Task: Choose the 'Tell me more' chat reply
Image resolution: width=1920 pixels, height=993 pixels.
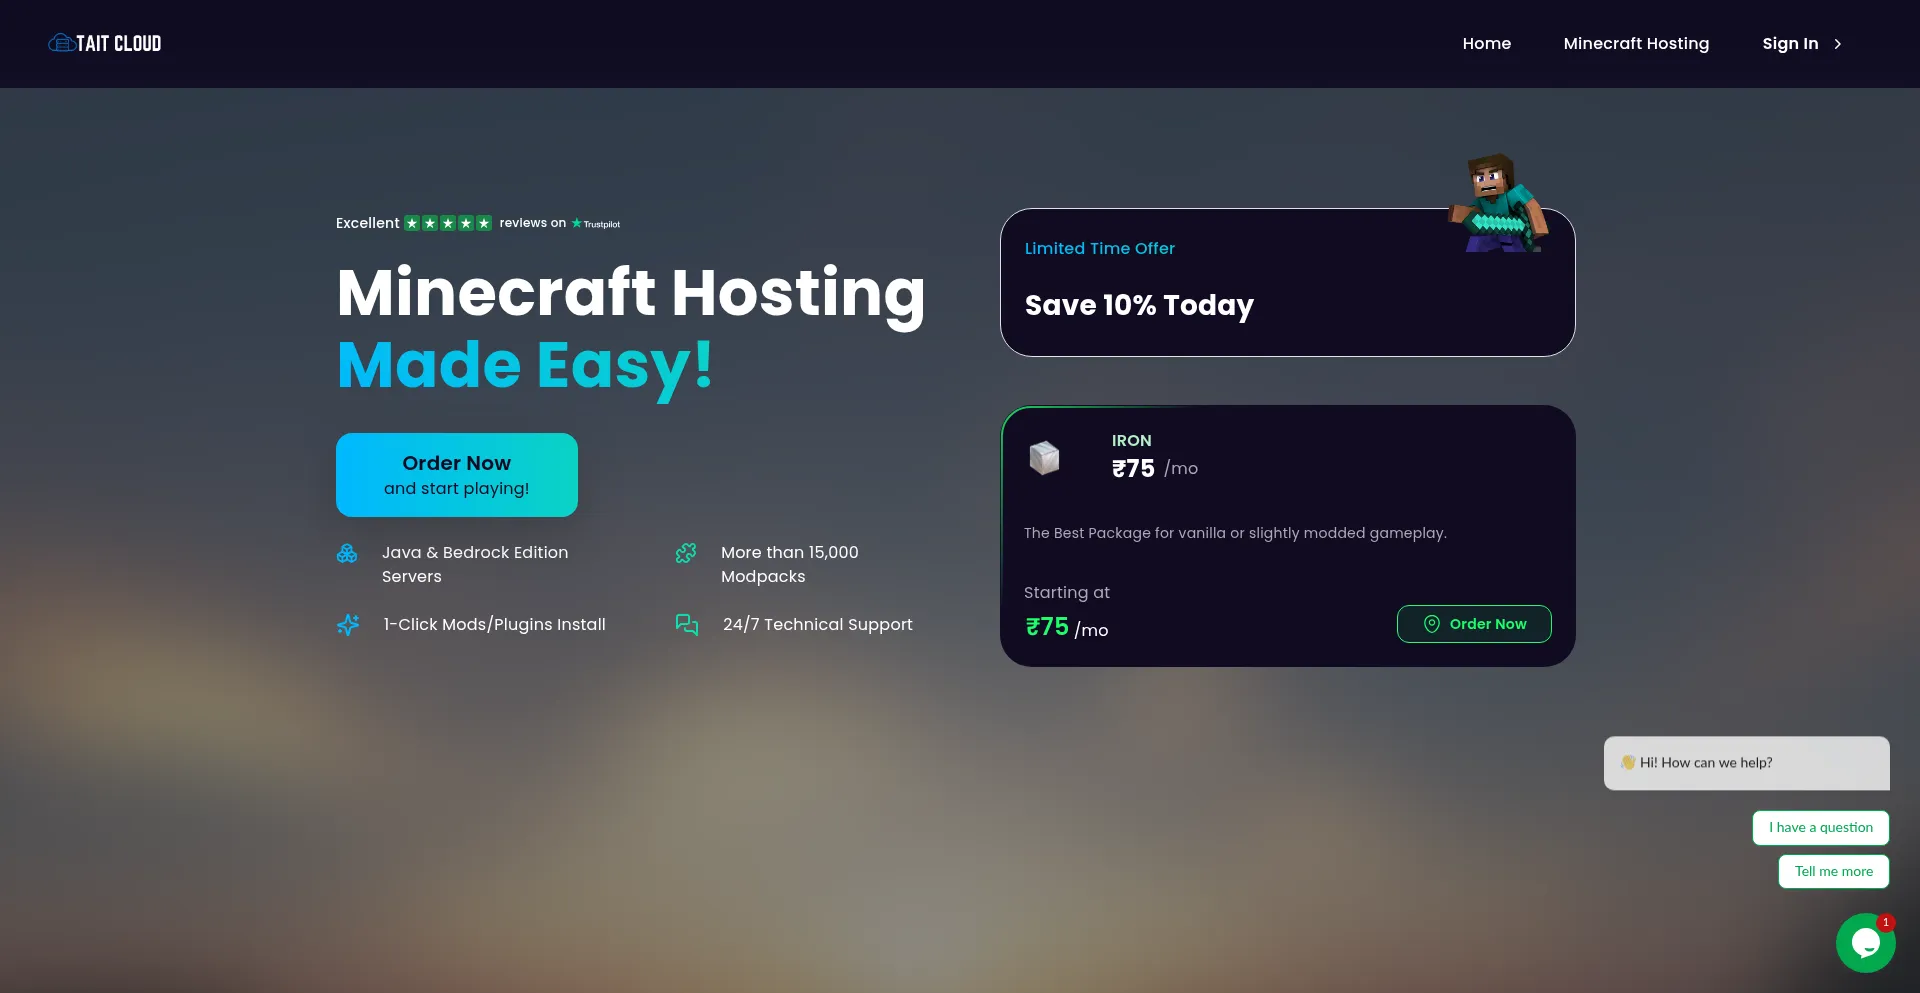Action: tap(1833, 871)
